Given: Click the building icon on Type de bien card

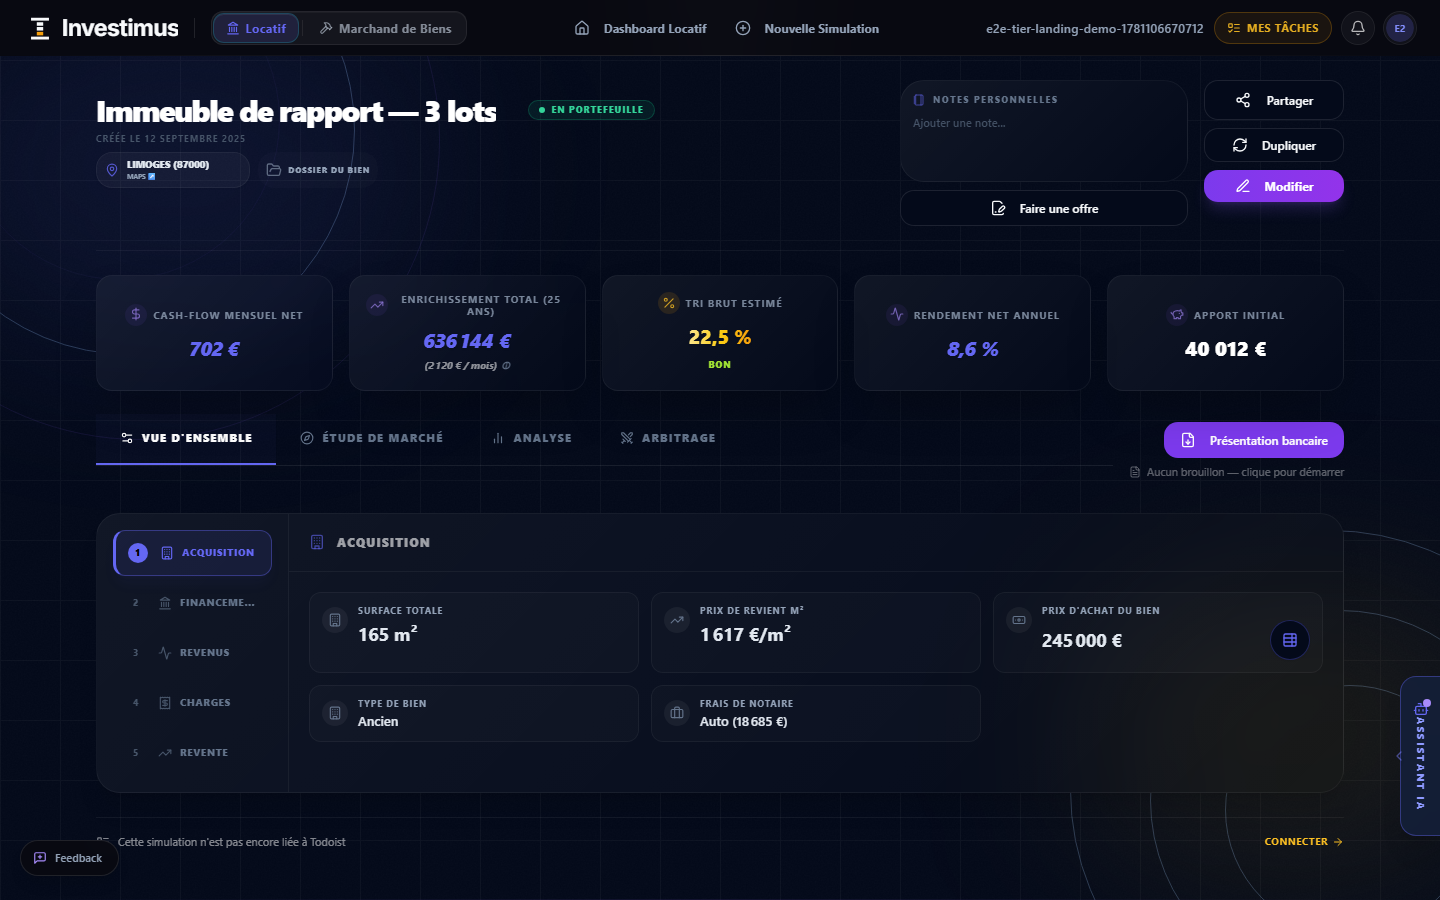Looking at the screenshot, I should point(335,713).
